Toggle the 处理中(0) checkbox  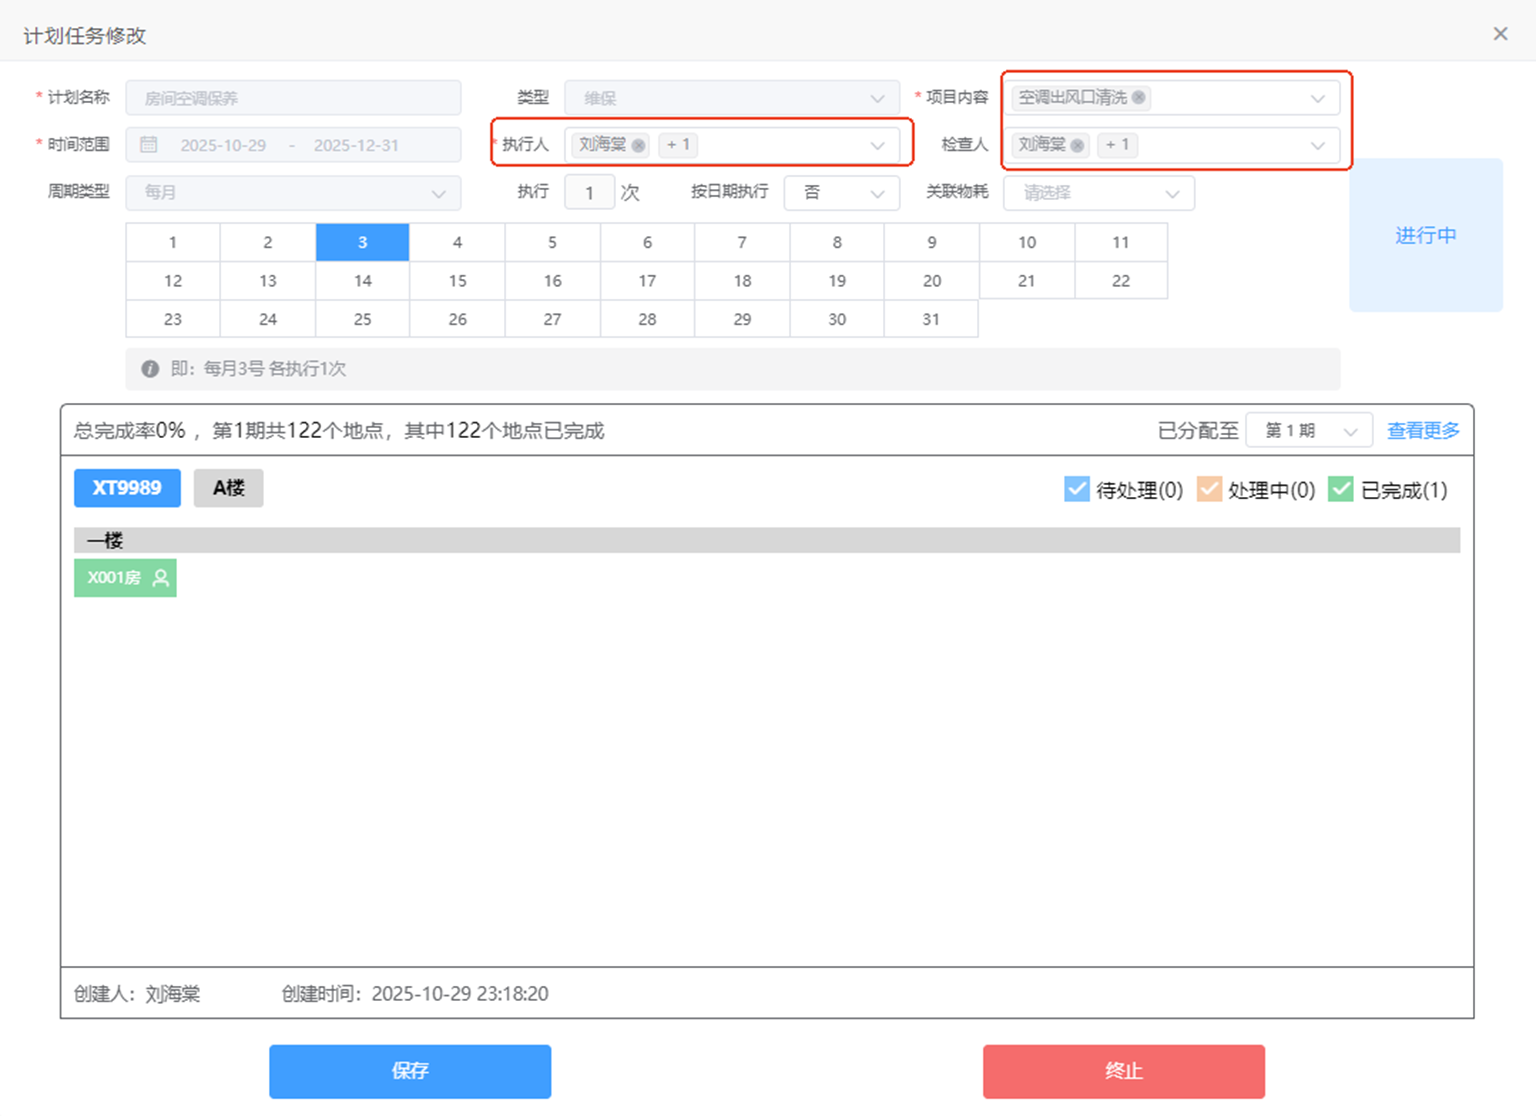tap(1209, 489)
